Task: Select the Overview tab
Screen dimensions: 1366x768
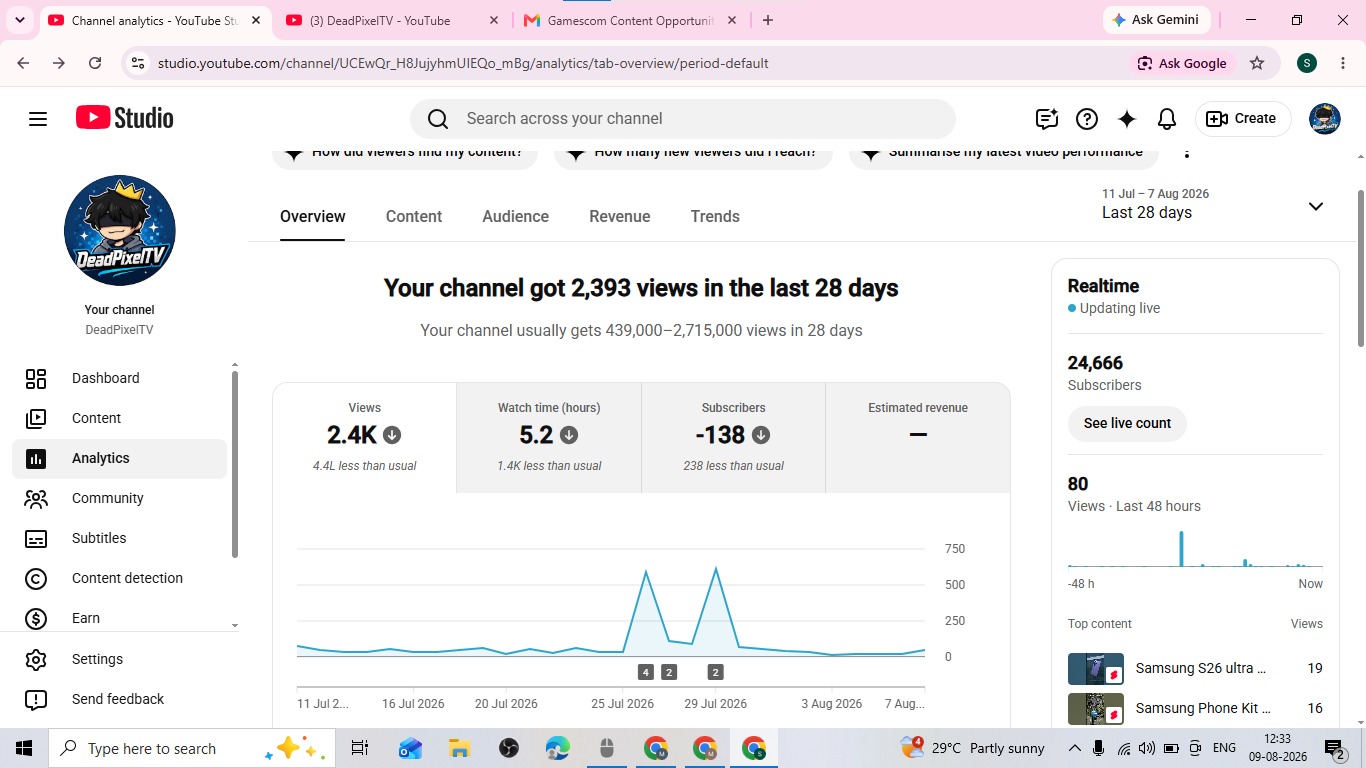Action: (x=313, y=216)
